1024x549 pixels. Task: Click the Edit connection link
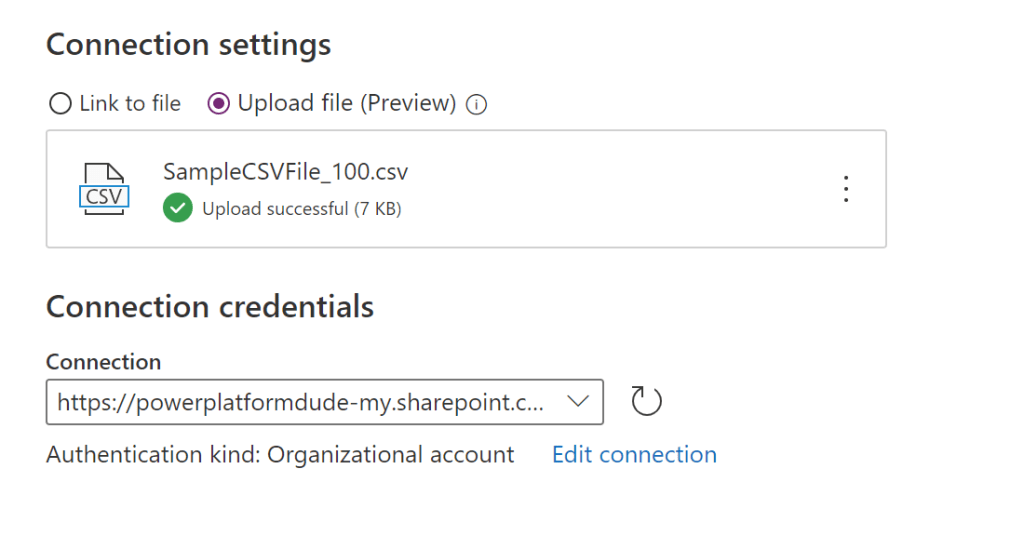634,455
